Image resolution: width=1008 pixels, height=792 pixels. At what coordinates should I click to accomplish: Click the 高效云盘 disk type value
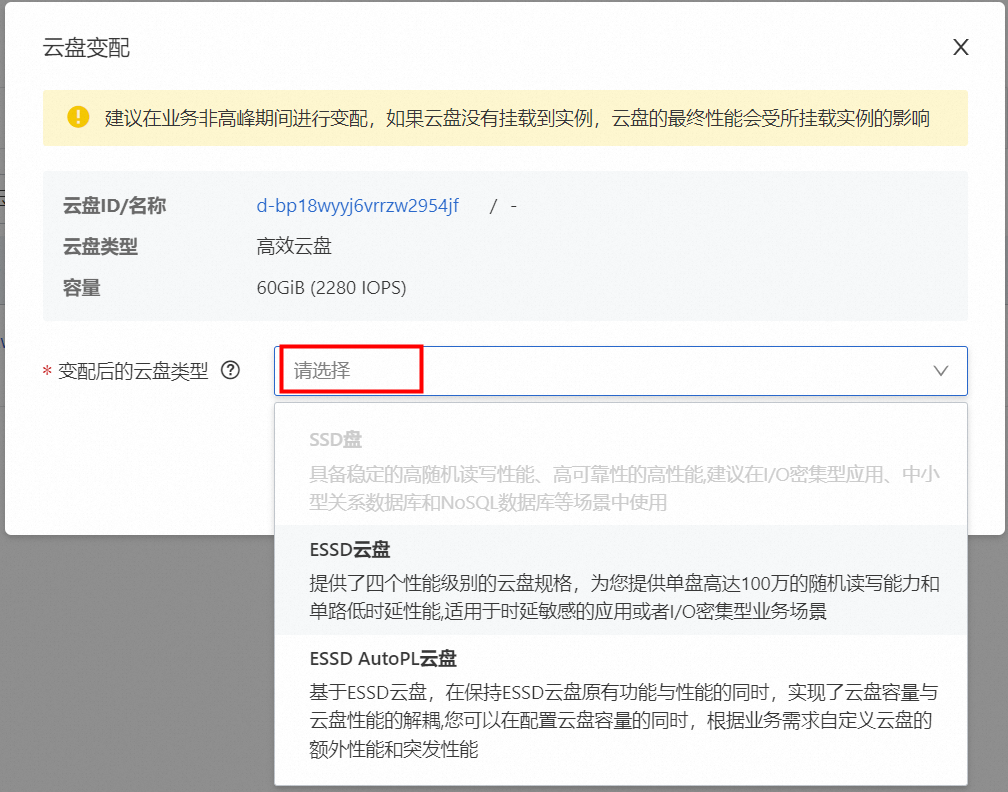pos(294,246)
